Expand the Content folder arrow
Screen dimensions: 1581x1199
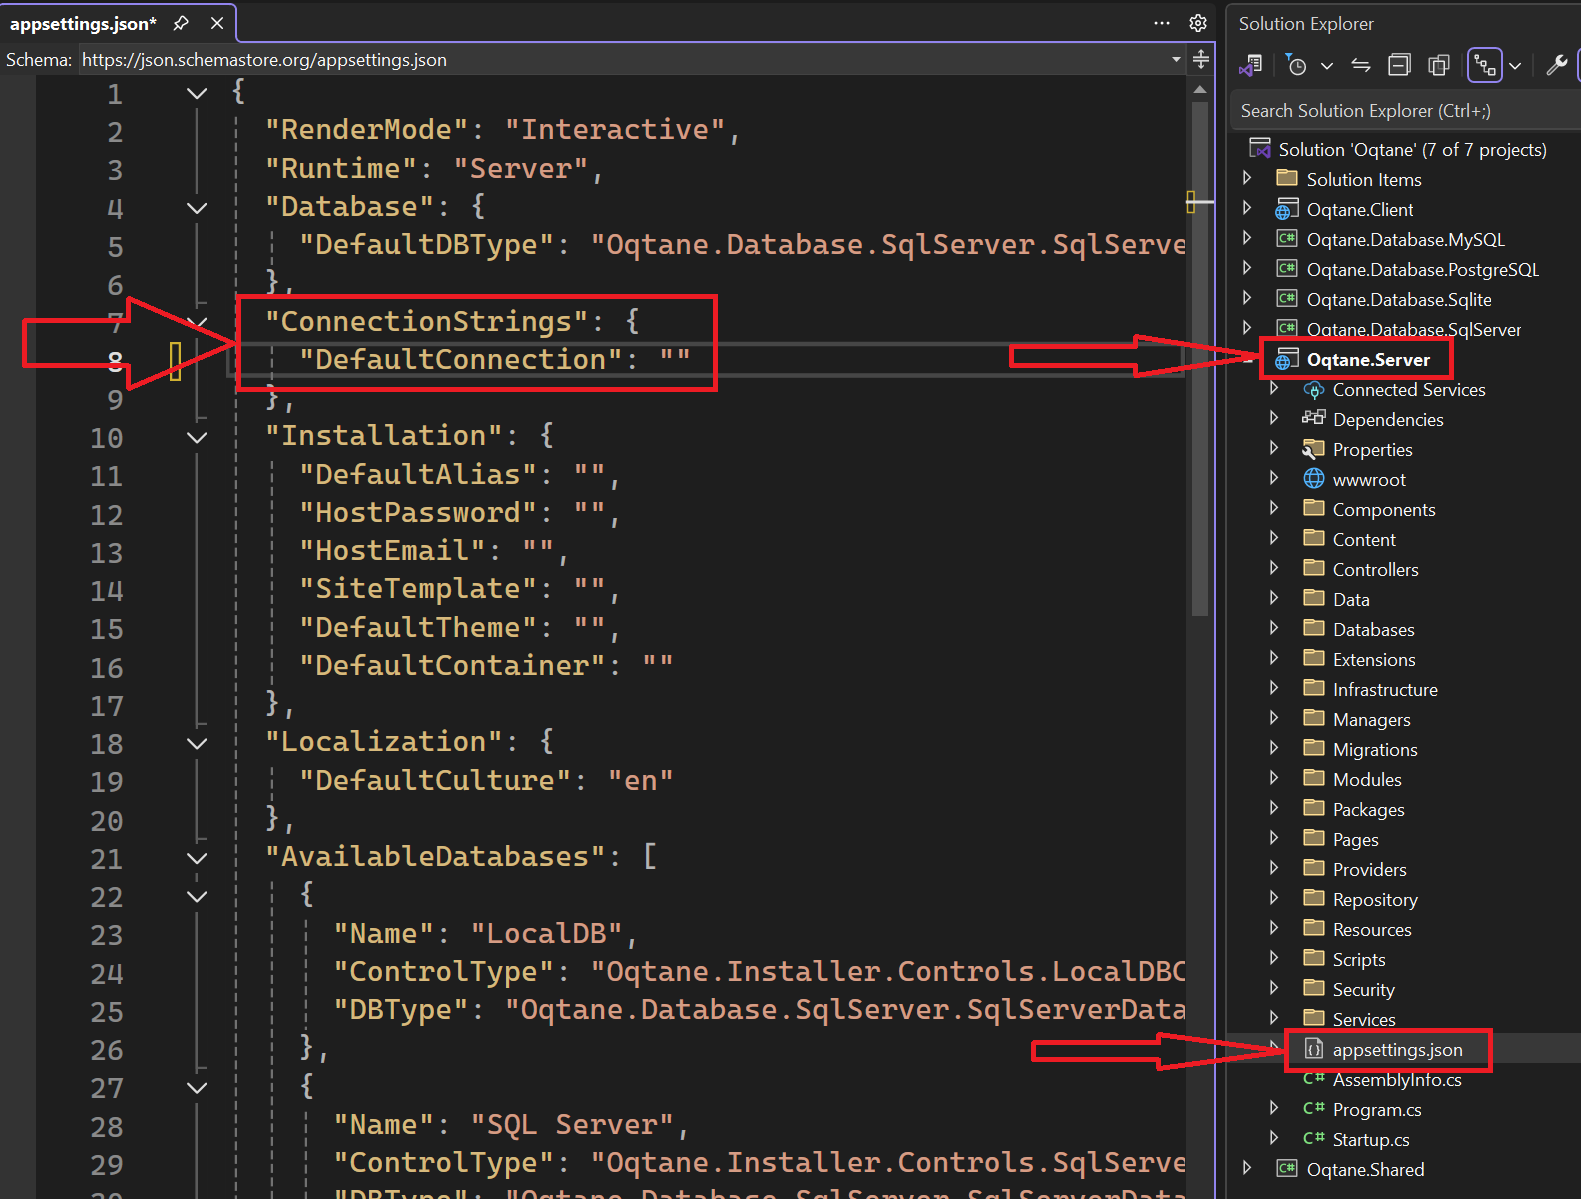(1273, 538)
